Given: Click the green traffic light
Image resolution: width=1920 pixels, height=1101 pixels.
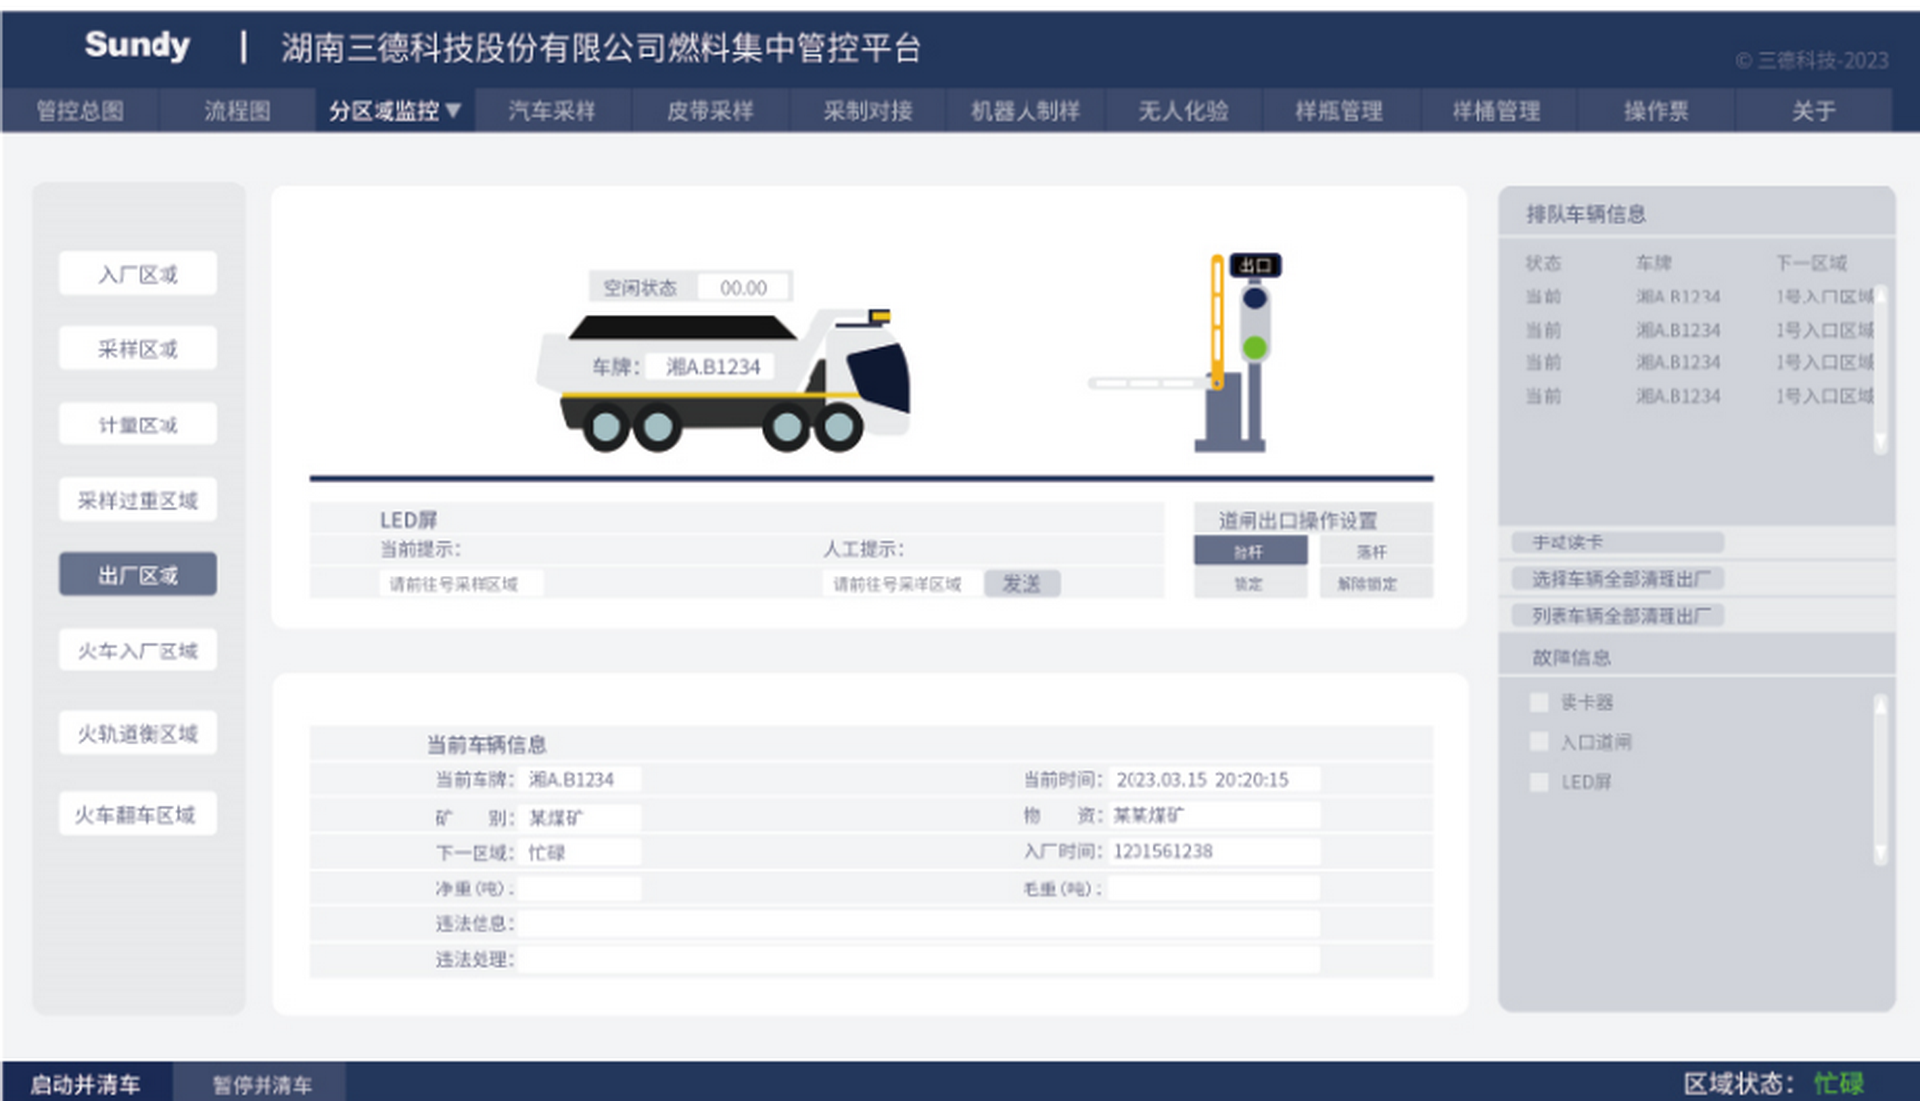Looking at the screenshot, I should (1255, 347).
